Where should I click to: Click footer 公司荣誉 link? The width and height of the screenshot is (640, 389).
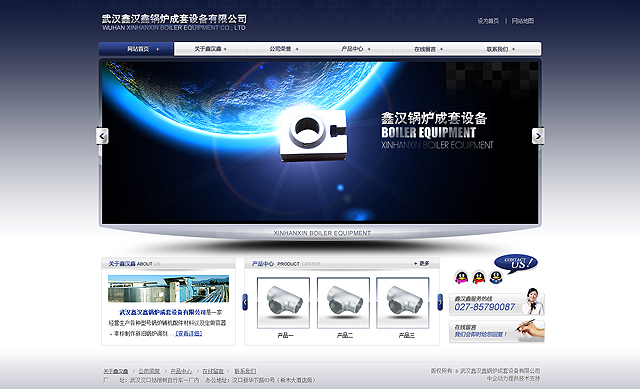[x=149, y=371]
